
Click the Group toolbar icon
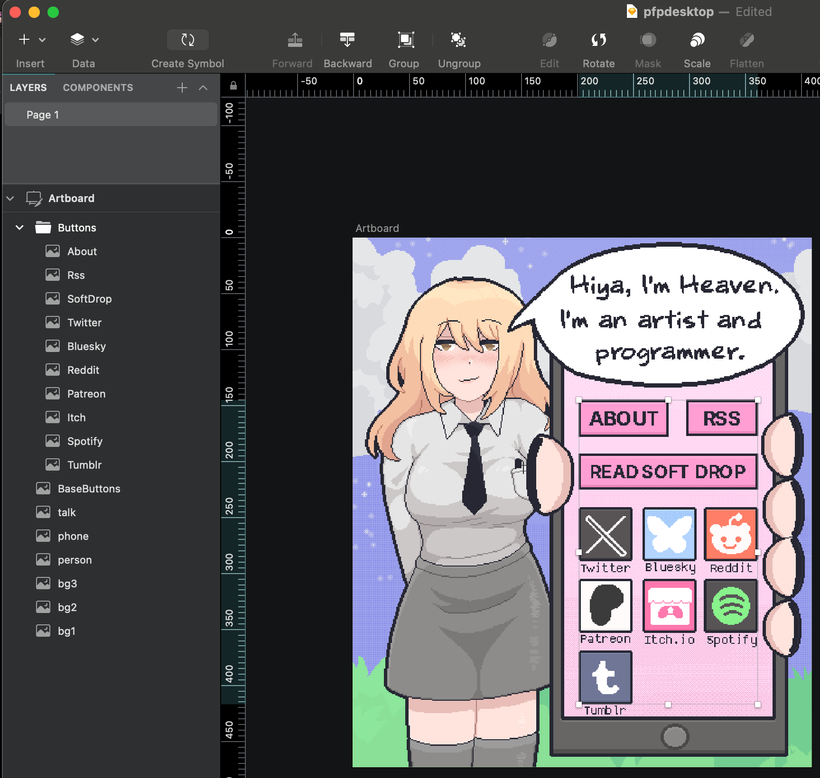pos(405,40)
